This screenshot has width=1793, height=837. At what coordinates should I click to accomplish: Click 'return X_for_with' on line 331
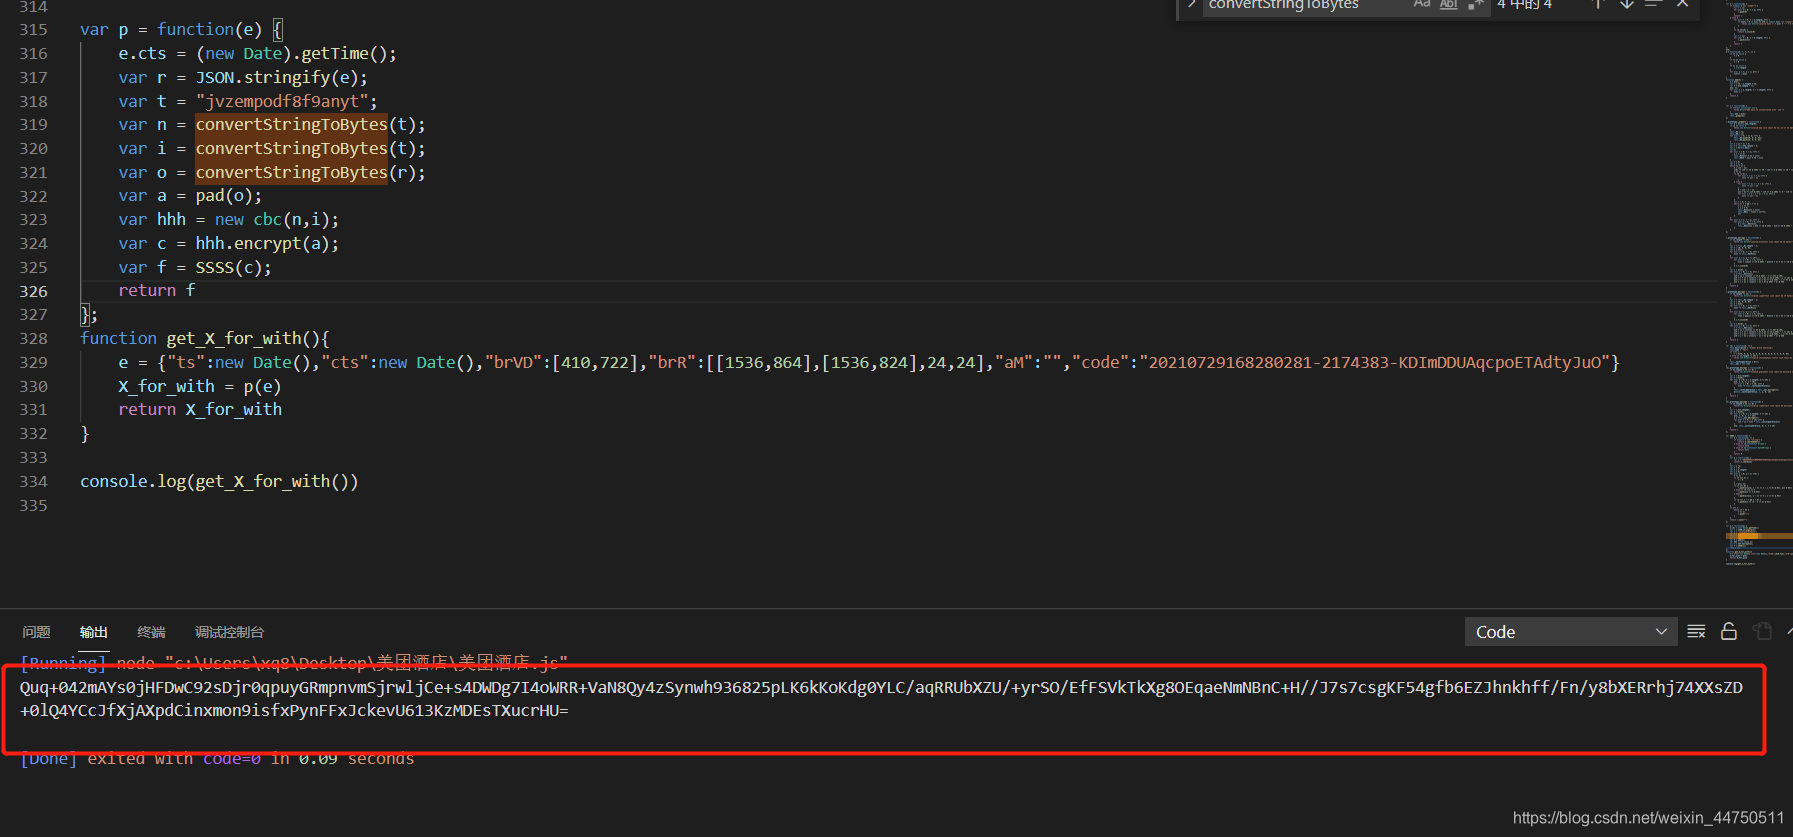[x=200, y=409]
